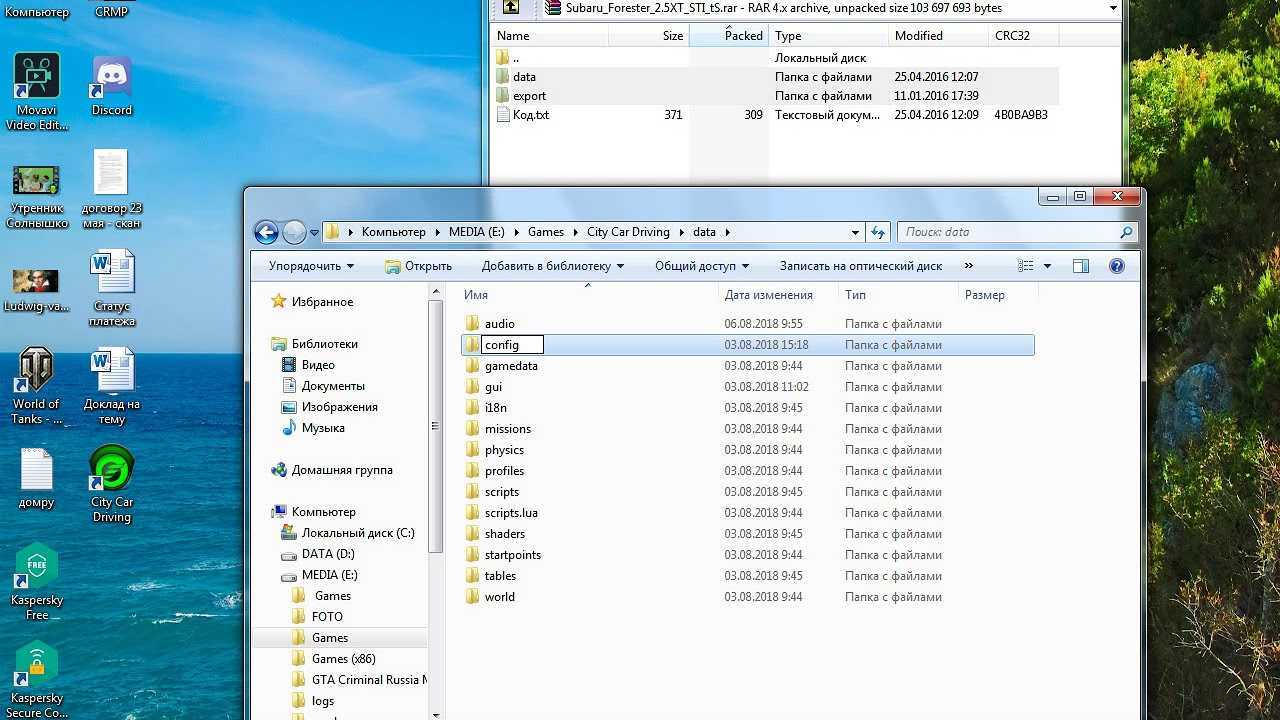Click Games breadcrumb segment
The height and width of the screenshot is (720, 1280).
[x=546, y=232]
